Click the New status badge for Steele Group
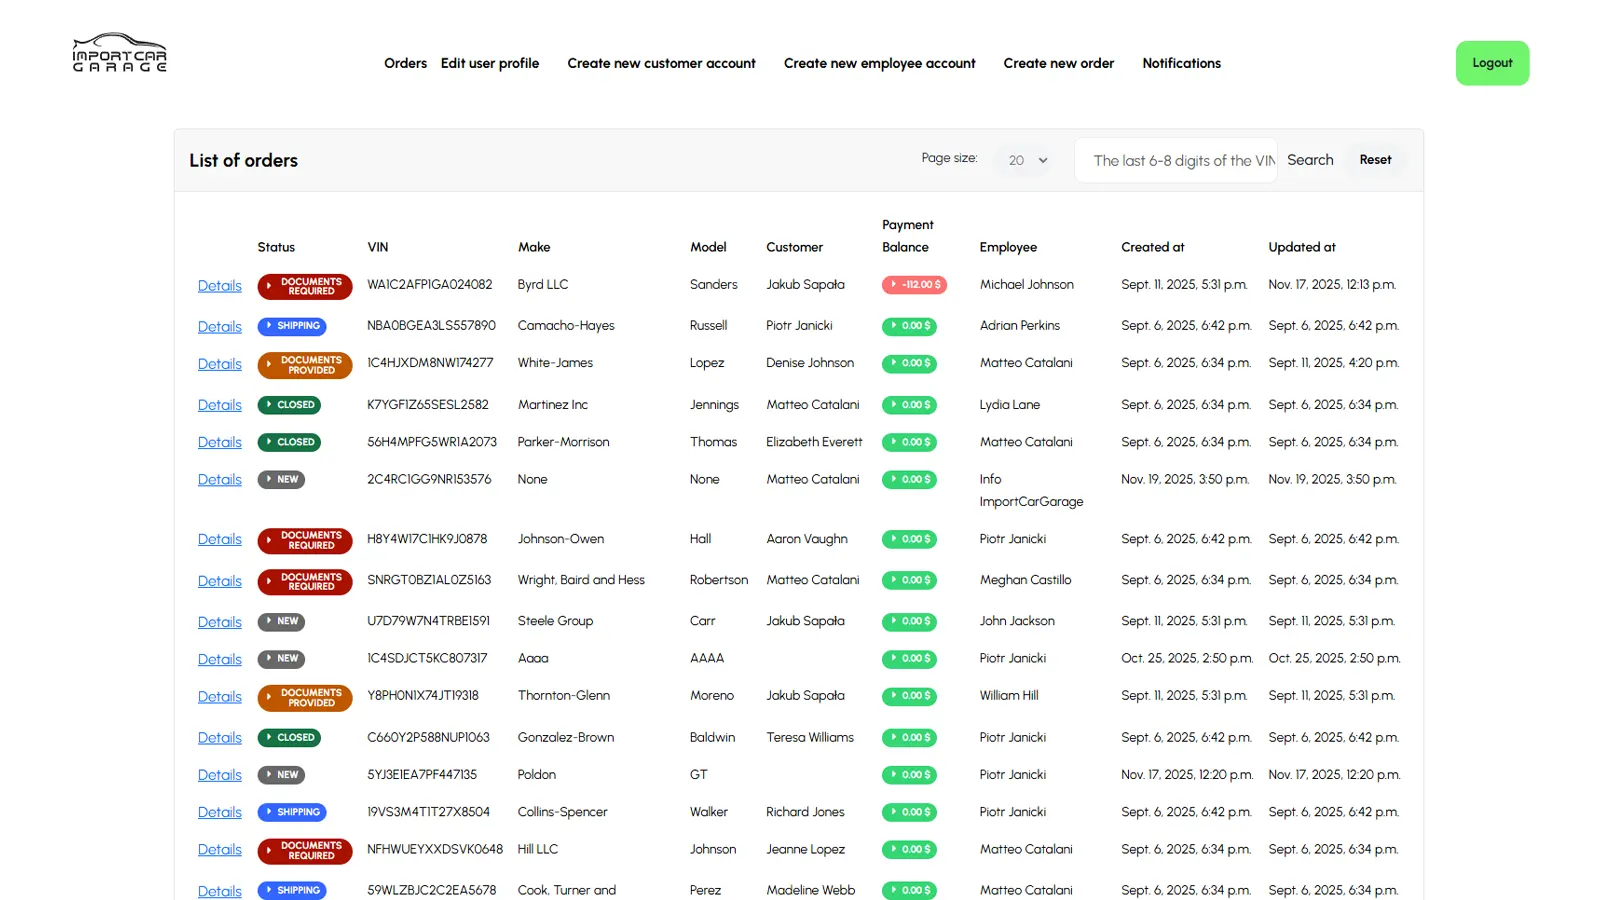This screenshot has height=900, width=1600. (281, 622)
